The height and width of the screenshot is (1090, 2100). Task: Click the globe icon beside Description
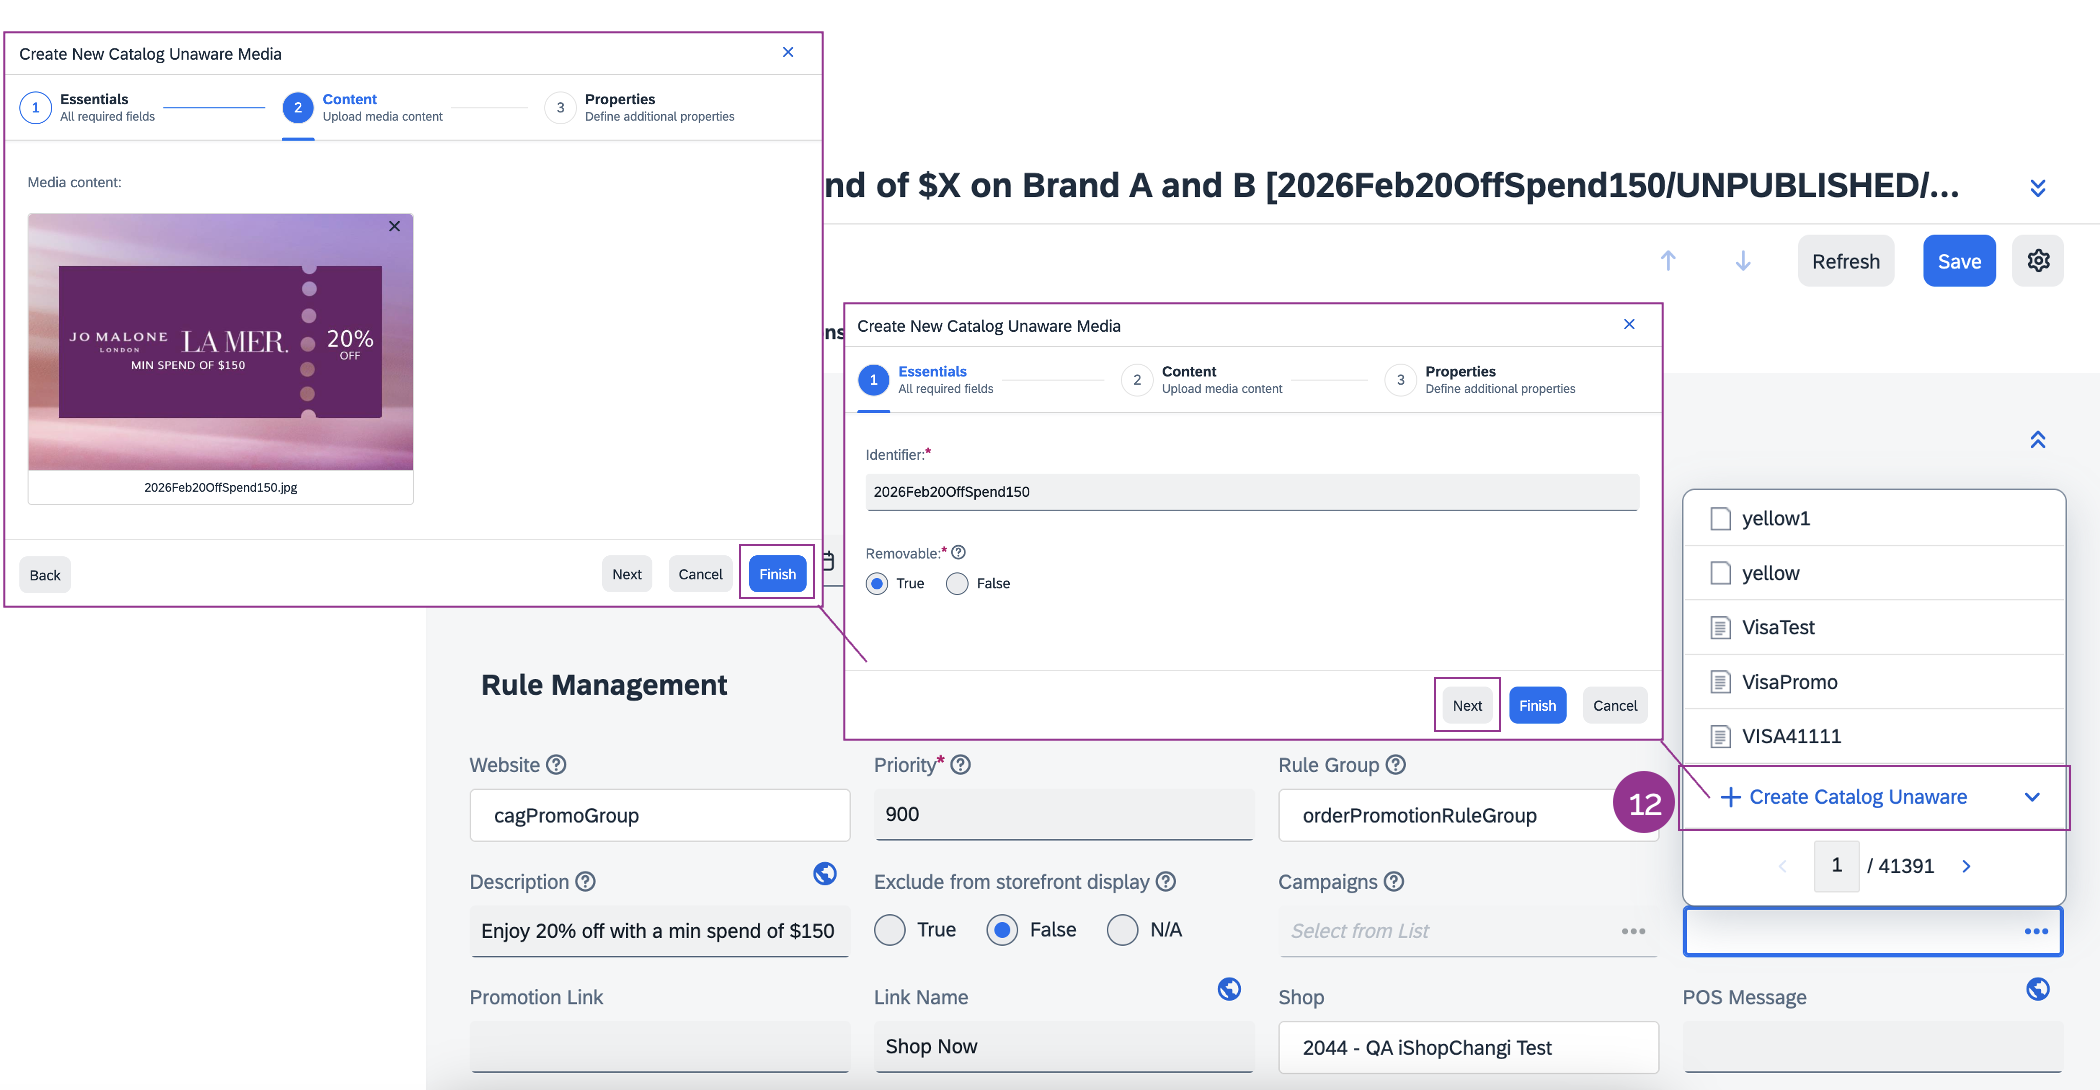point(825,874)
